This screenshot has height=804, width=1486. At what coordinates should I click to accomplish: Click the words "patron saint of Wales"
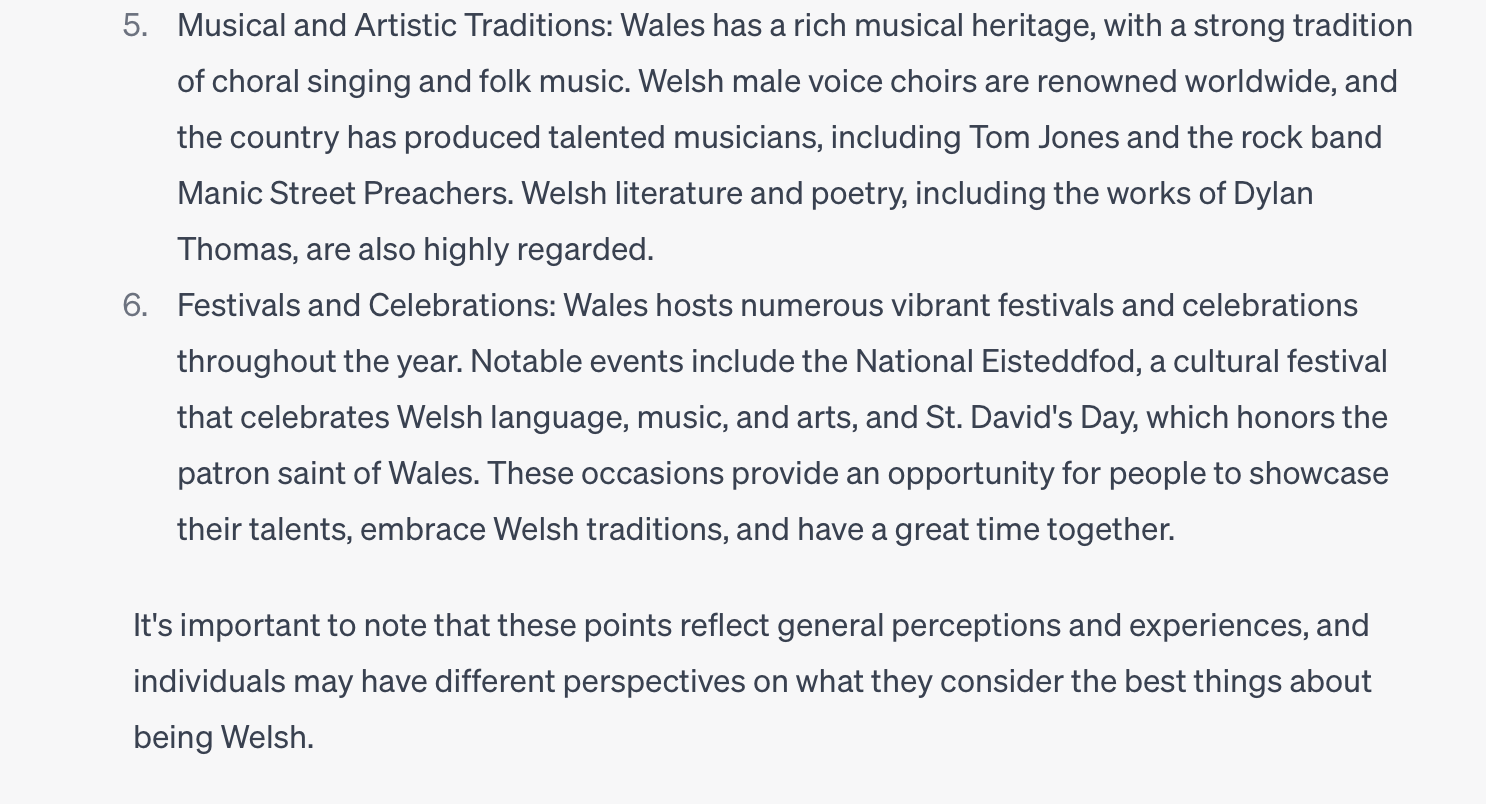point(328,474)
